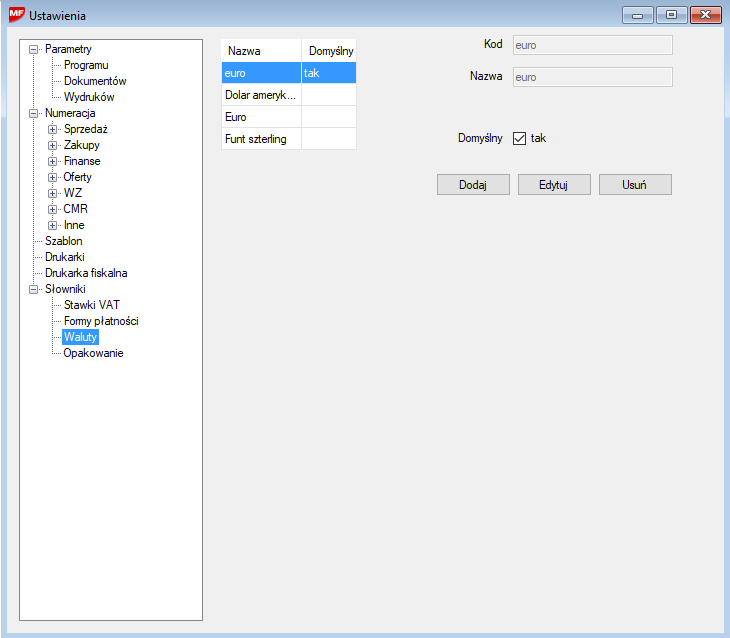Expand the CMR tree node

[54, 209]
